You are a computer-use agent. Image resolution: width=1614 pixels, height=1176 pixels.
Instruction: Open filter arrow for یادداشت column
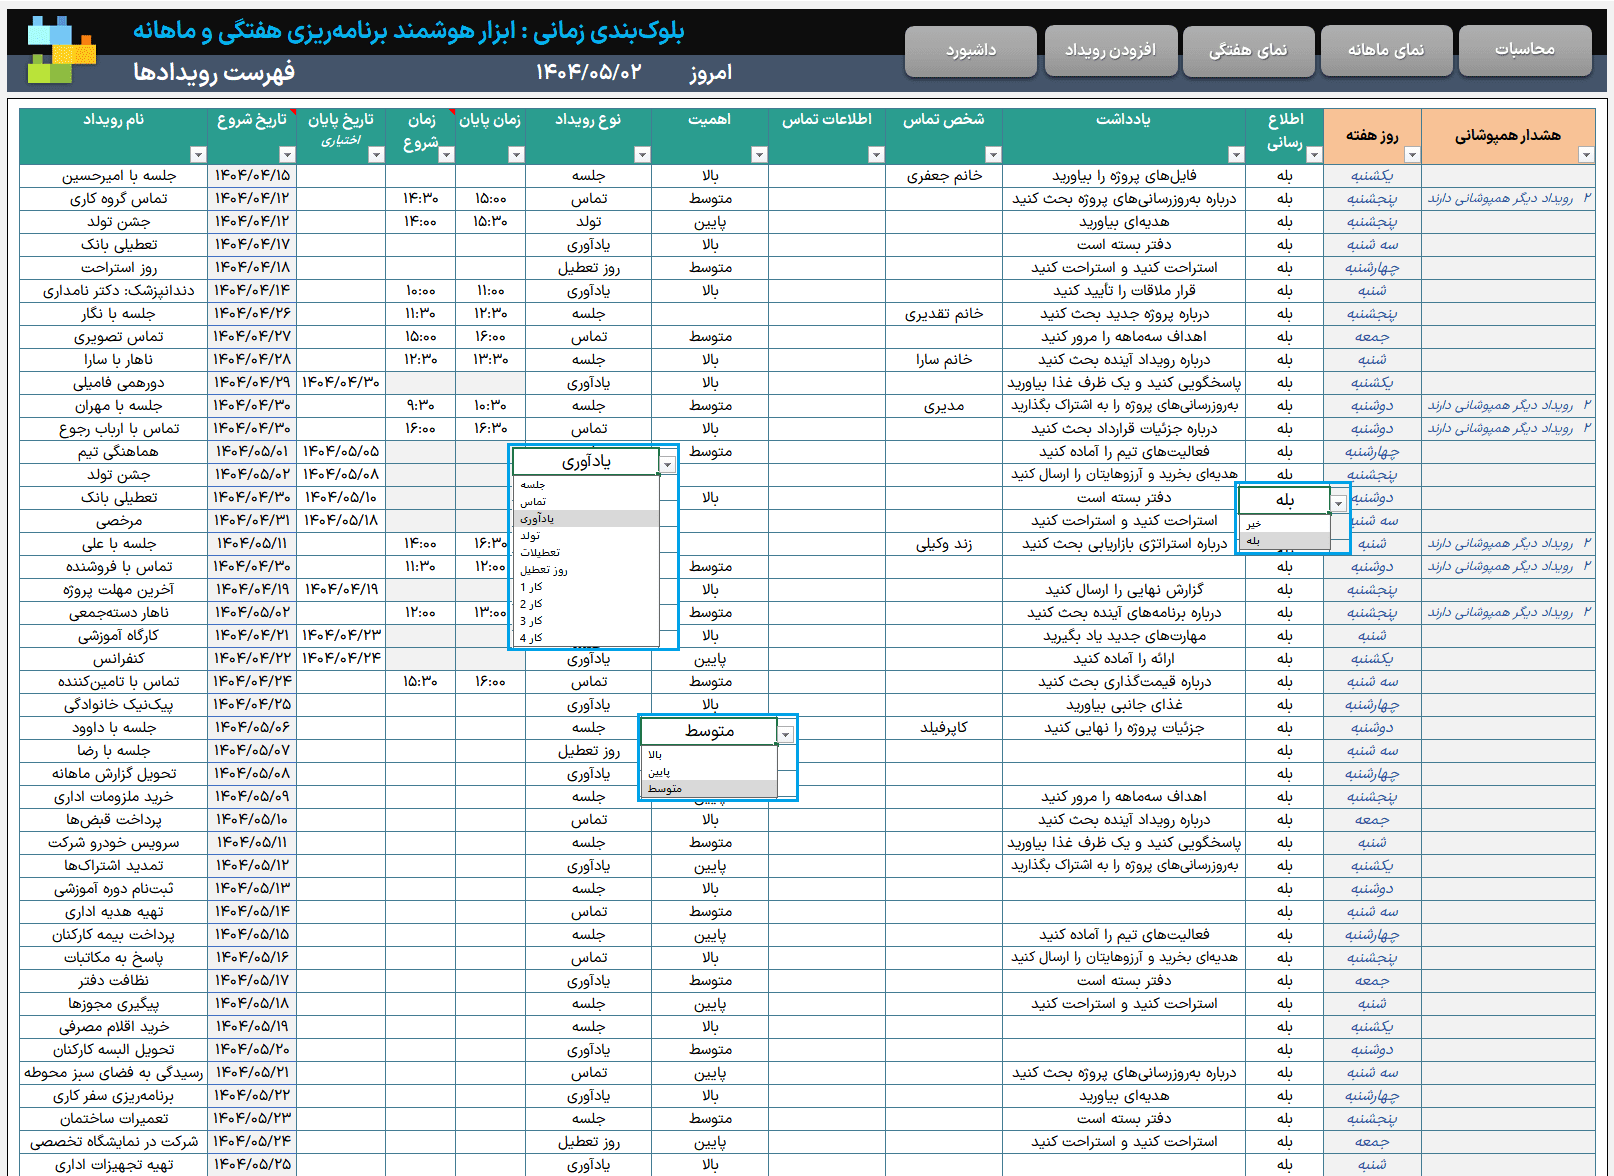pos(1236,154)
